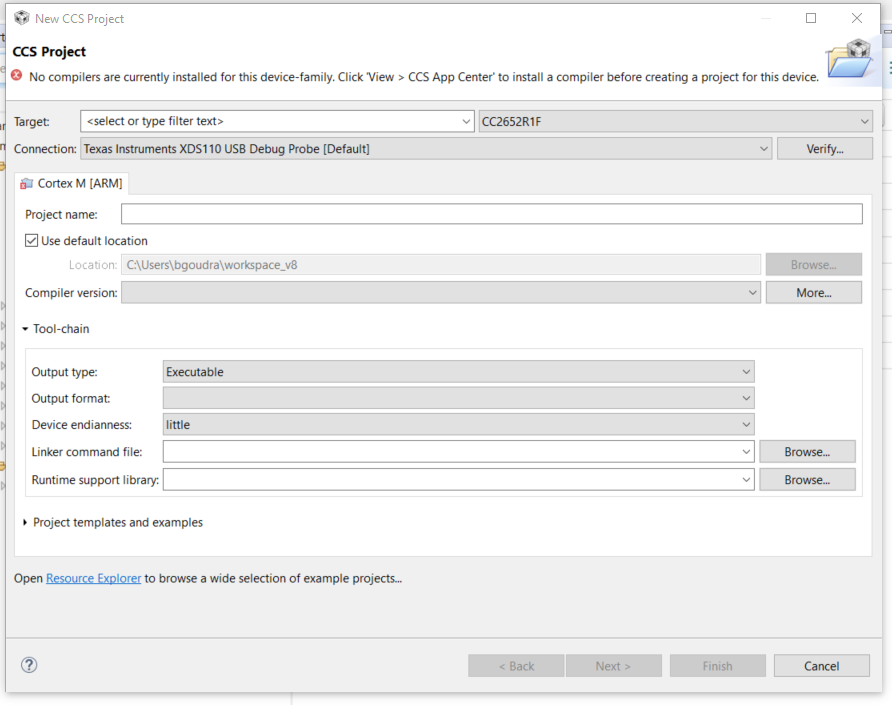Collapse the Tool-chain section
The image size is (892, 705).
tap(25, 329)
